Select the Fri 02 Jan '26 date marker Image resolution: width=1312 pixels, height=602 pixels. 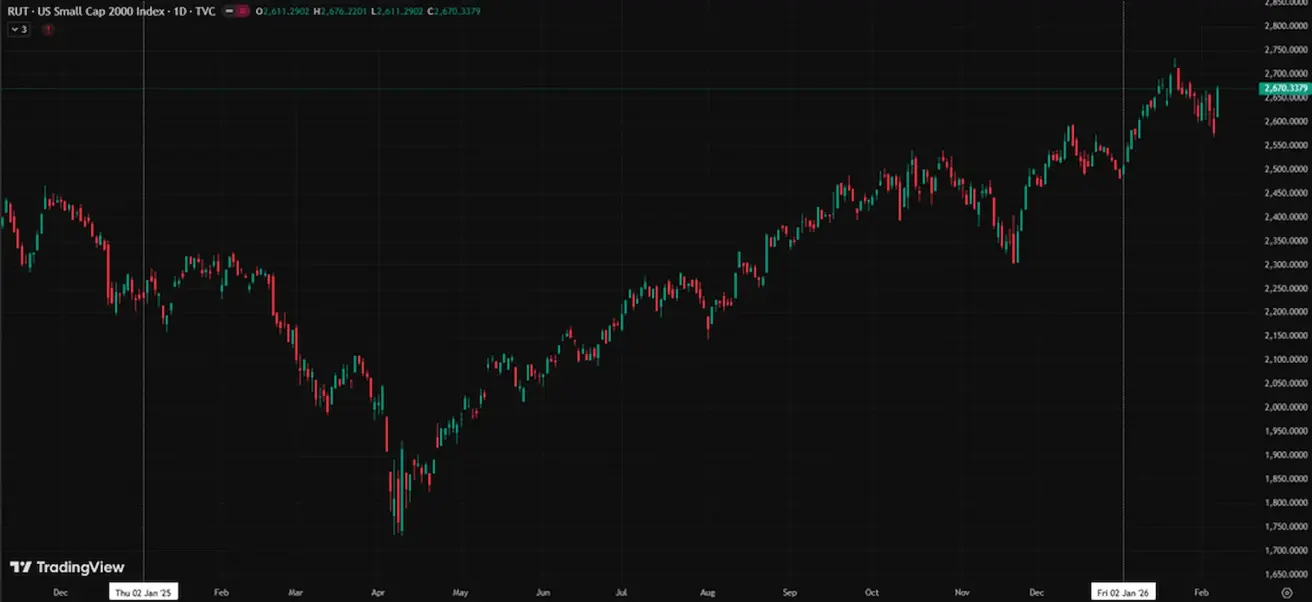[x=1125, y=592]
